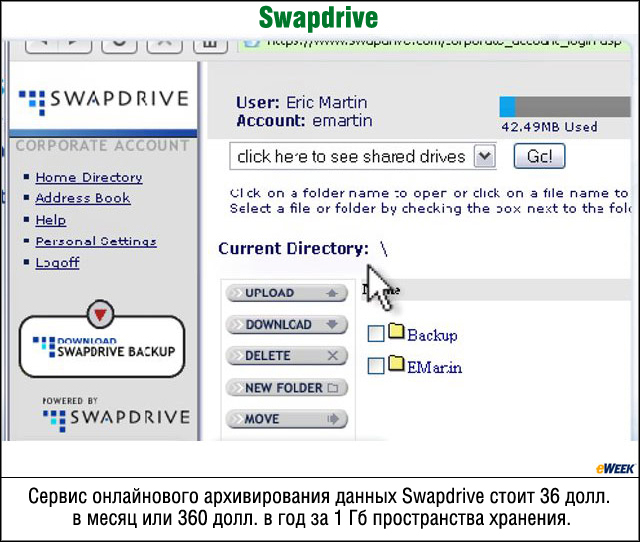Click the Backup folder icon
Image resolution: width=640 pixels, height=542 pixels.
[x=396, y=331]
